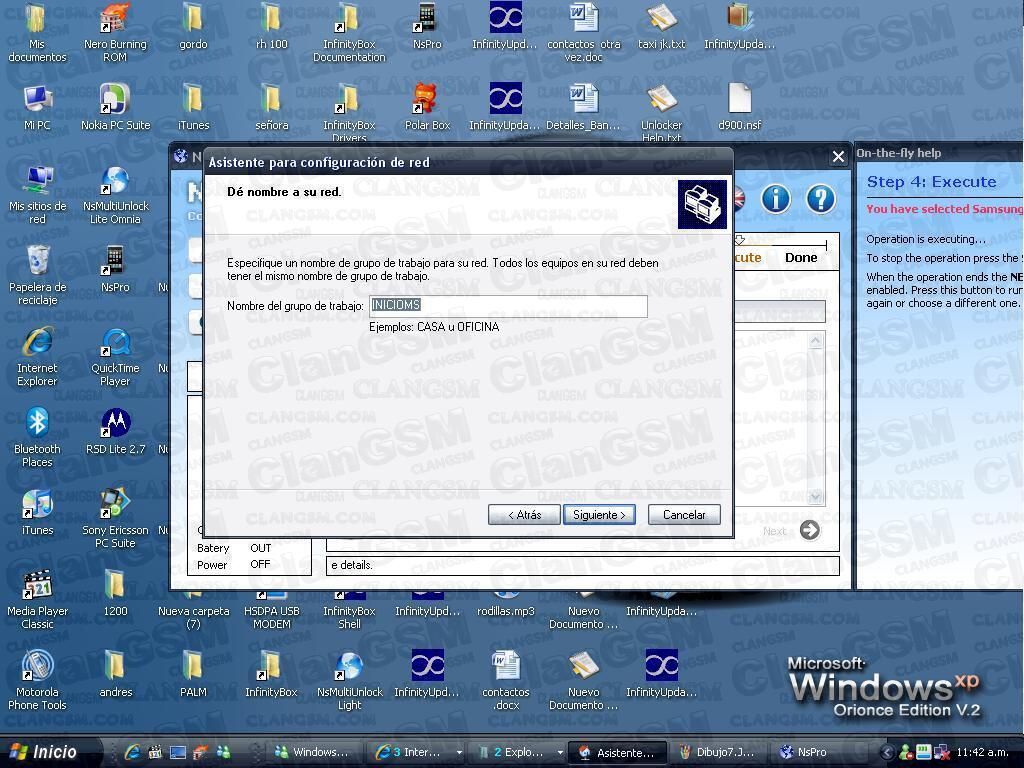1024x768 pixels.
Task: Open the grouped Internet windows taskbar dropdown
Action: [460, 752]
